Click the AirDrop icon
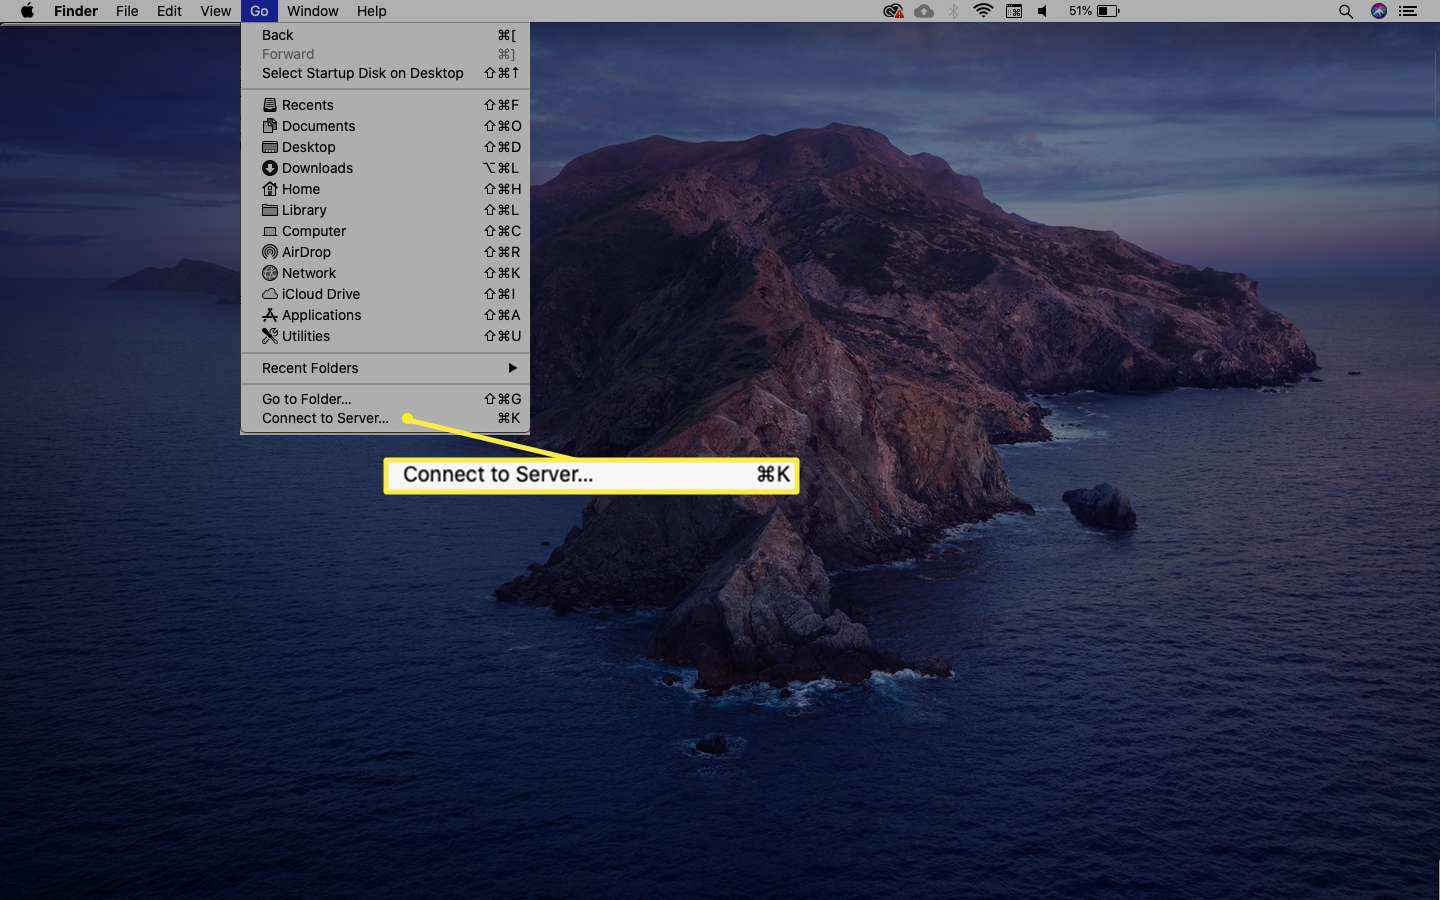The height and width of the screenshot is (900, 1440). tap(269, 252)
